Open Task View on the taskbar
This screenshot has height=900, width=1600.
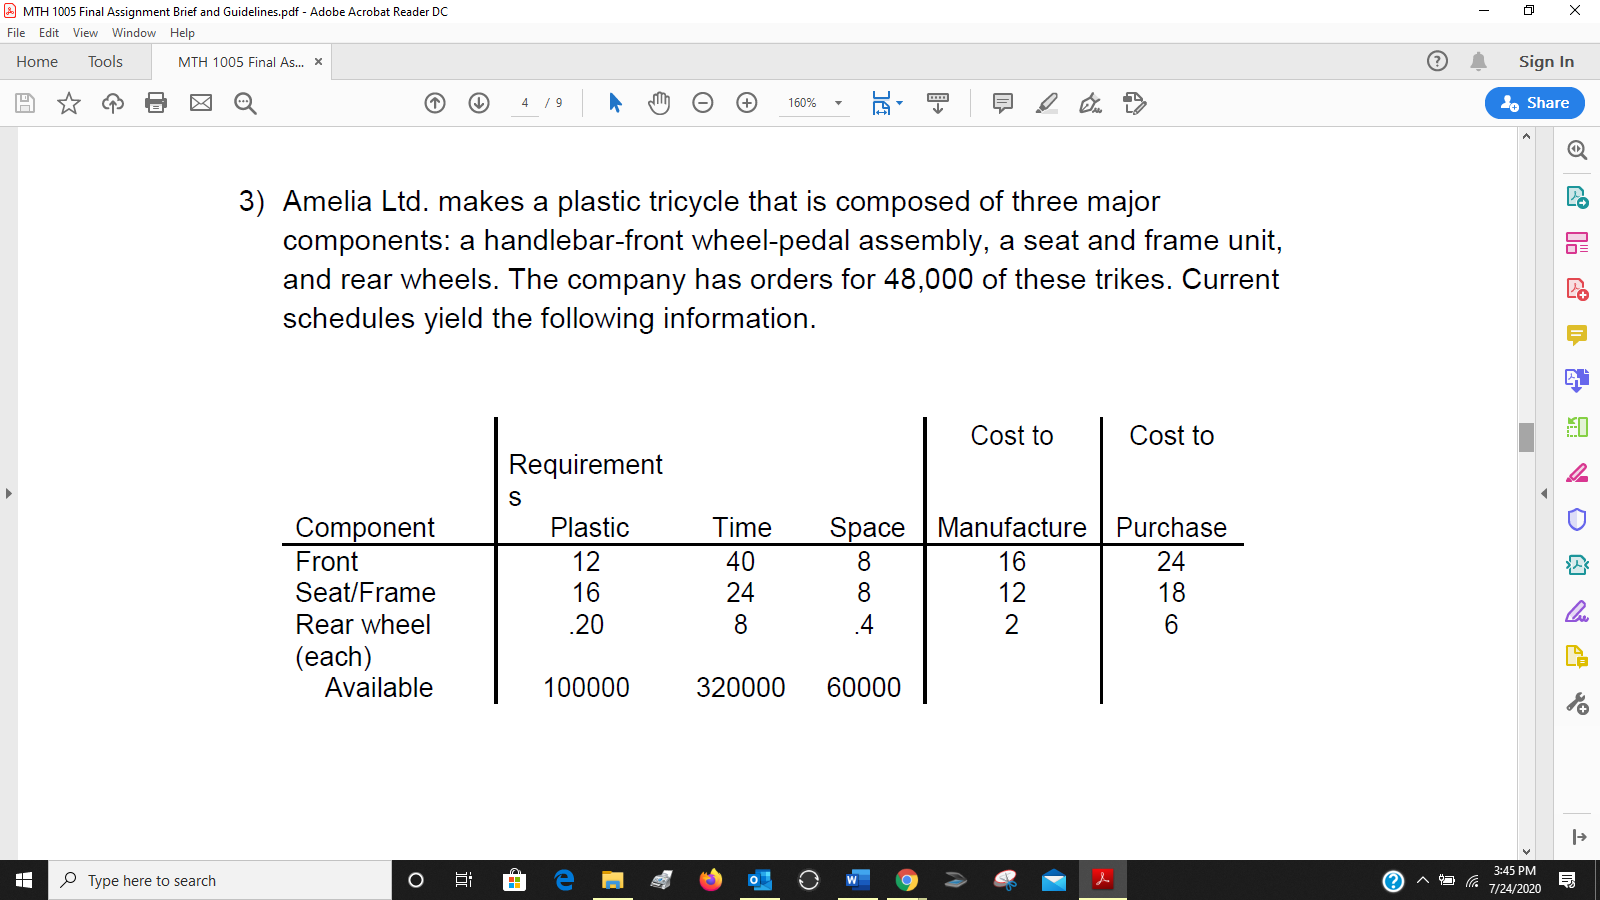463,880
